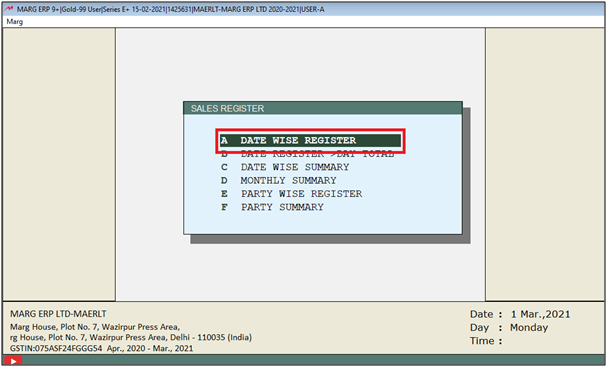
Task: Click the GSTIN financial year line
Action: (x=102, y=348)
